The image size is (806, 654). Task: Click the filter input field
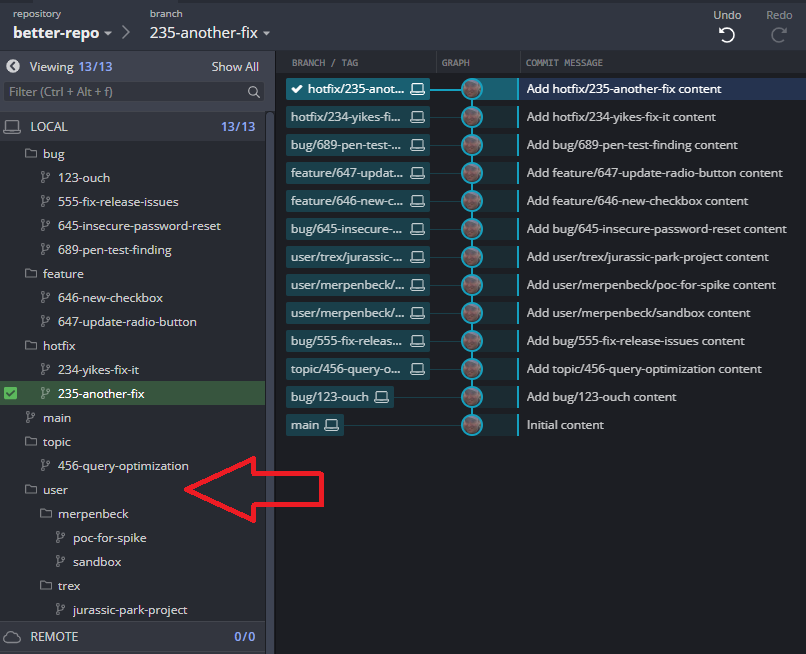120,91
